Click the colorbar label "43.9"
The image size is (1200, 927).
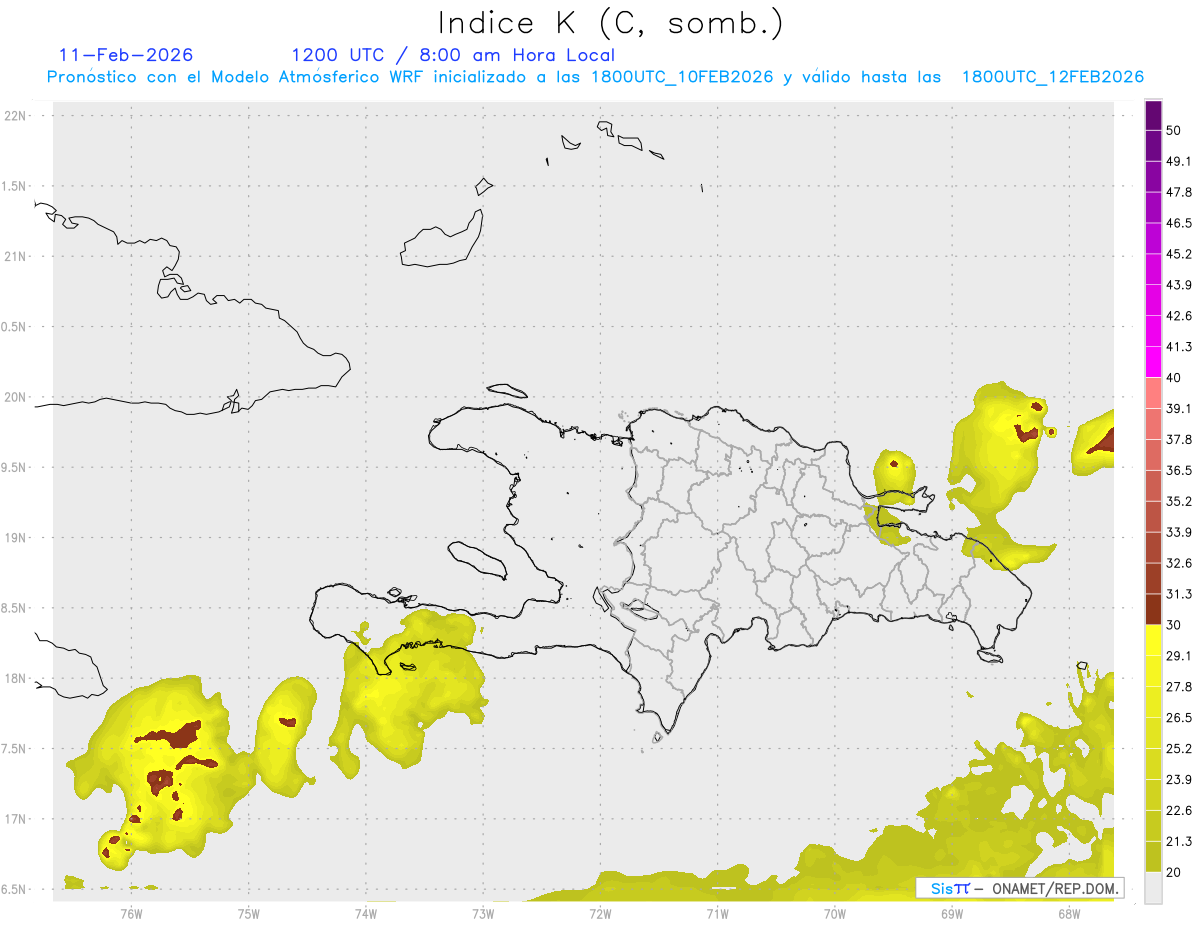[x=1178, y=285]
